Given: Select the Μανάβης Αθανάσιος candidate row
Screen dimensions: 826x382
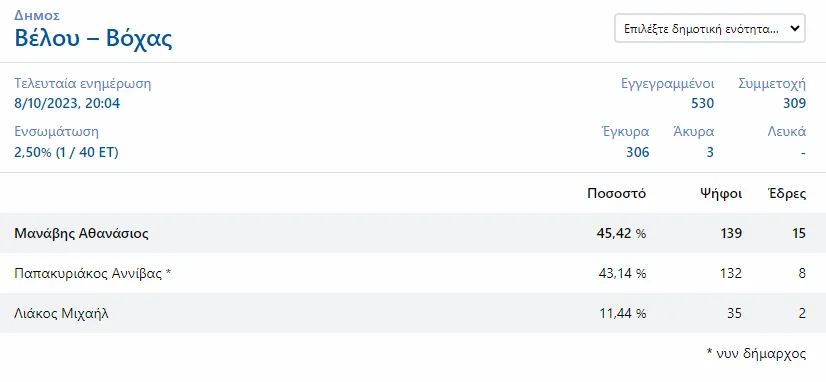Looking at the screenshot, I should pos(413,233).
